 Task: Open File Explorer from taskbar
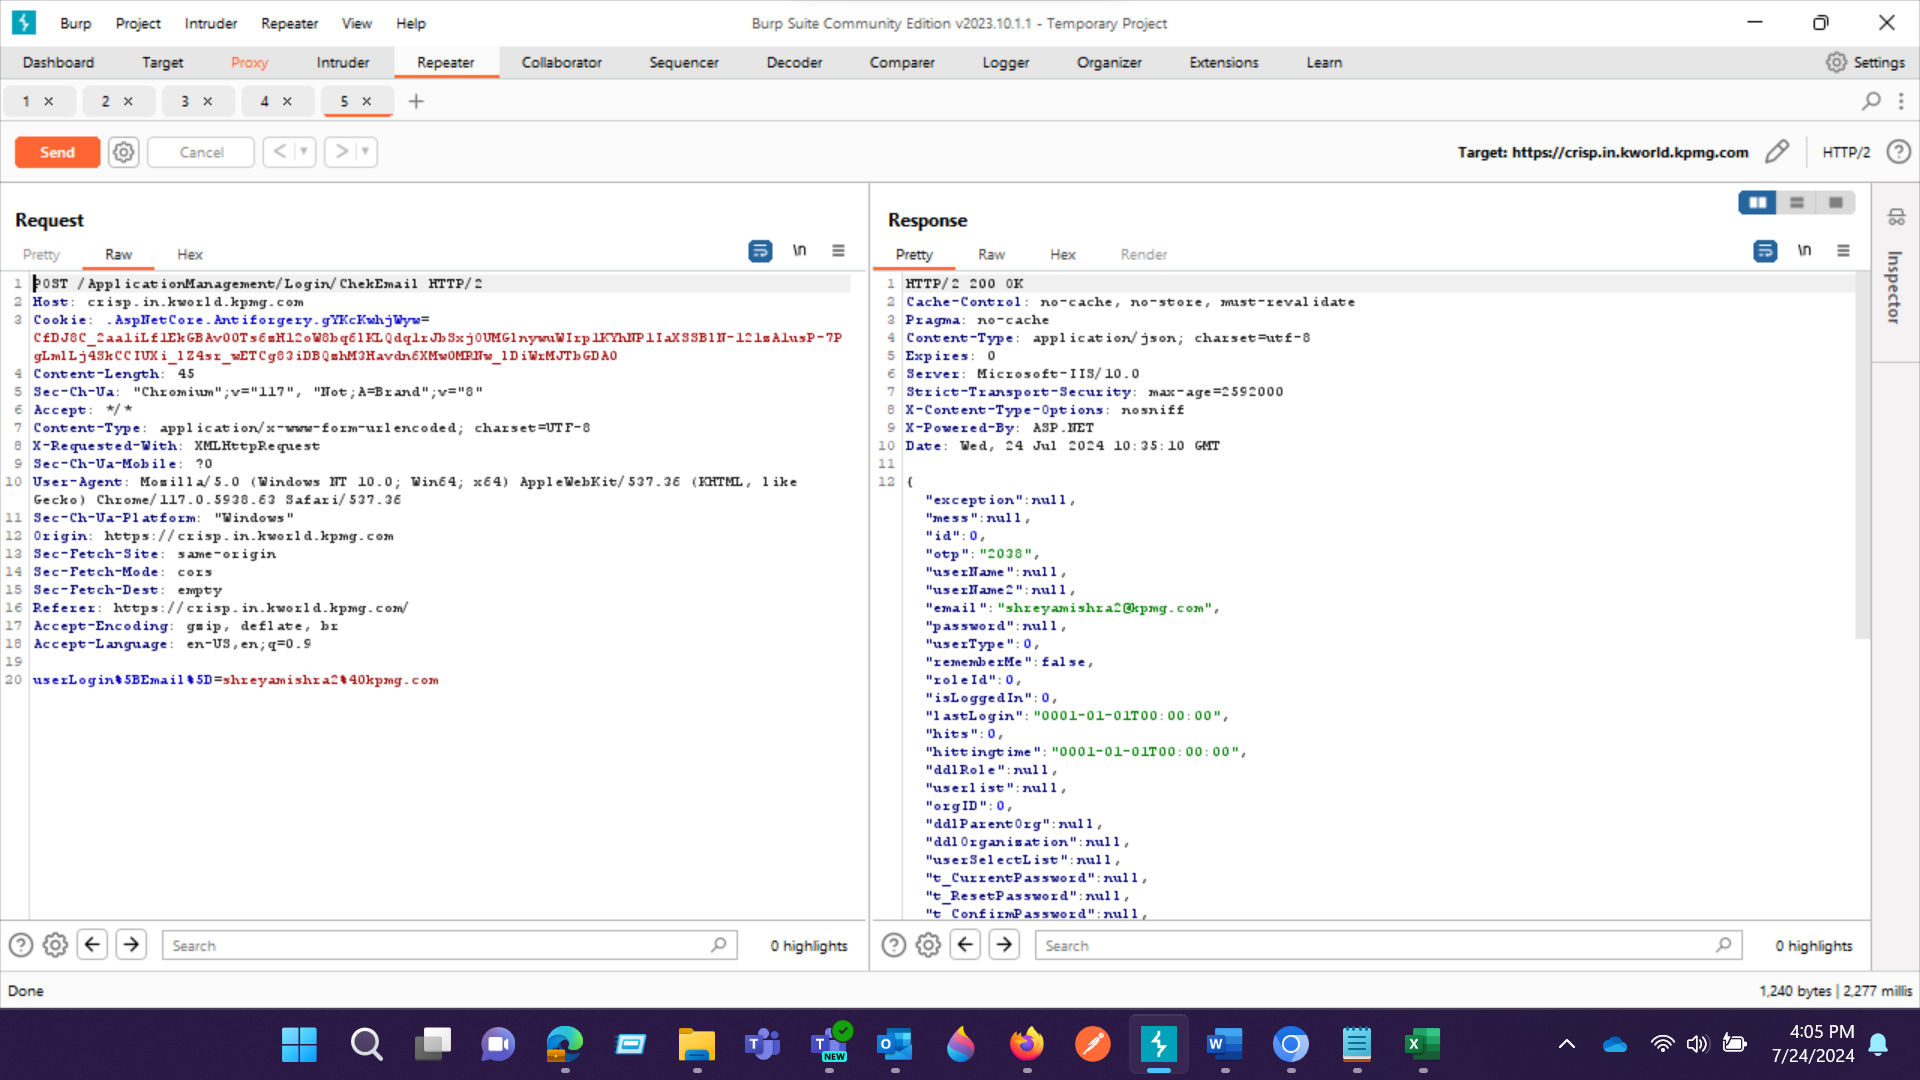pos(697,1045)
